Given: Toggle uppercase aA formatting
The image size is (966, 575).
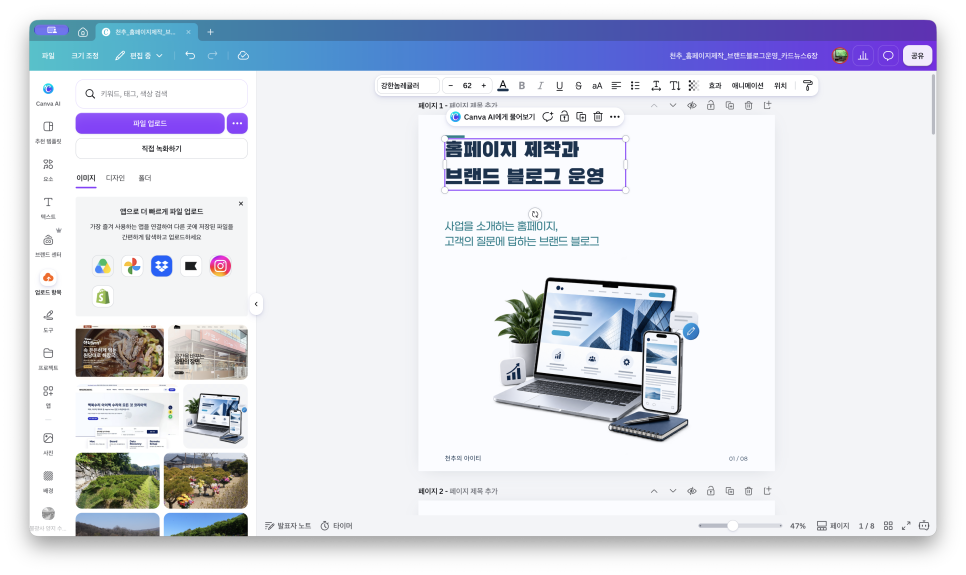Looking at the screenshot, I should coord(597,86).
